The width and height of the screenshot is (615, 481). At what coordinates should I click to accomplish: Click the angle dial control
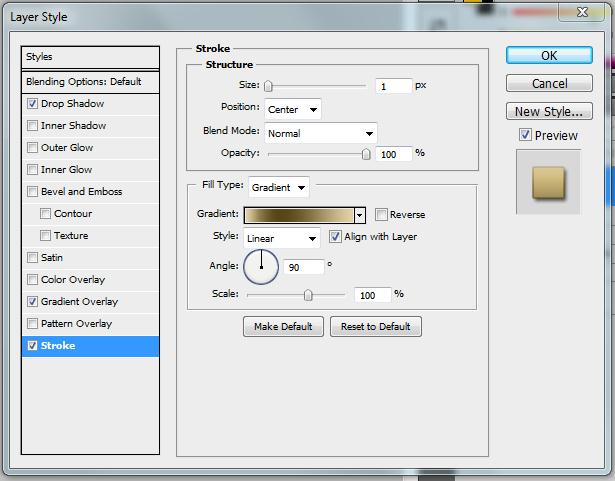pyautogui.click(x=261, y=266)
